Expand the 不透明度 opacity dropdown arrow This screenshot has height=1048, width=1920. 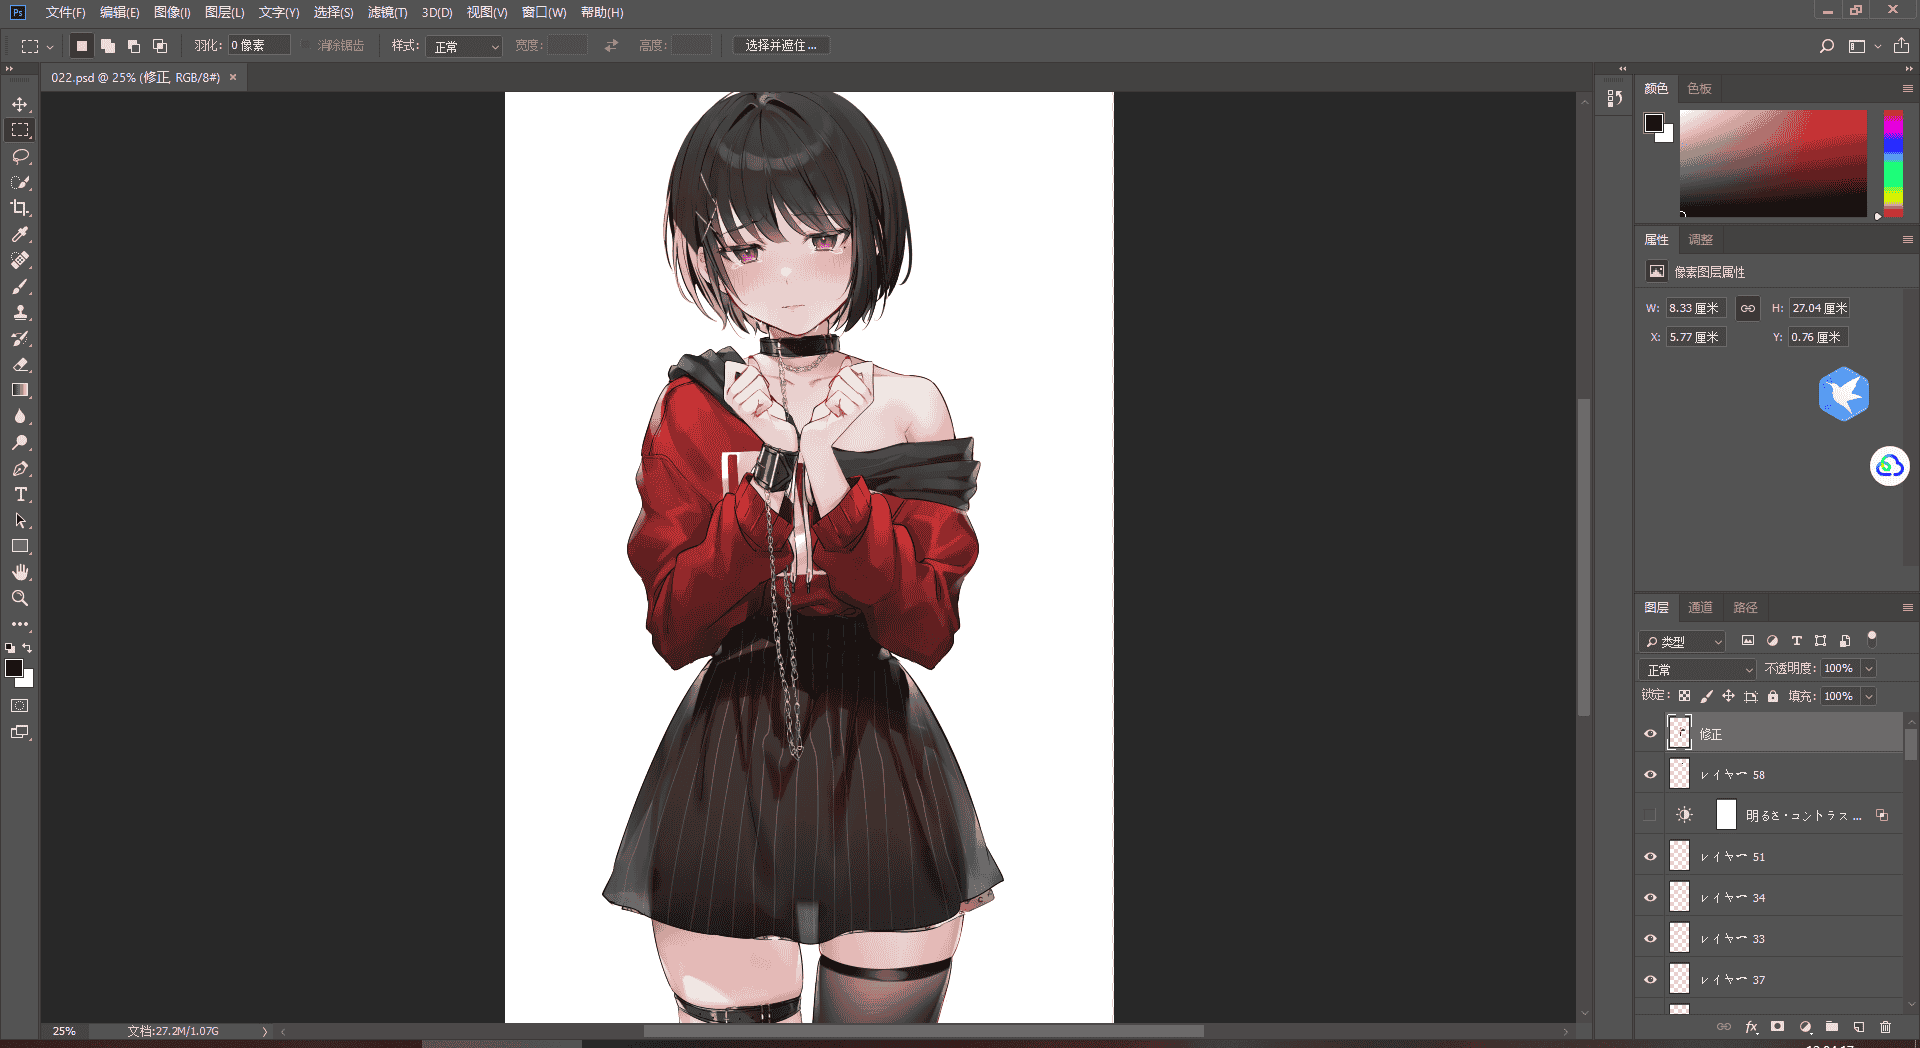point(1869,669)
